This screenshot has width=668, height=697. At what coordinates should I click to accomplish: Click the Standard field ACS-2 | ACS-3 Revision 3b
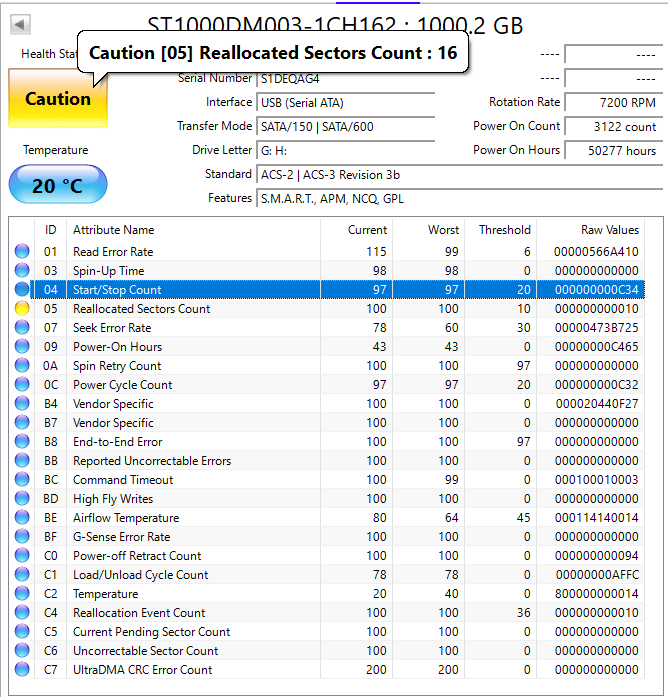tap(460, 175)
